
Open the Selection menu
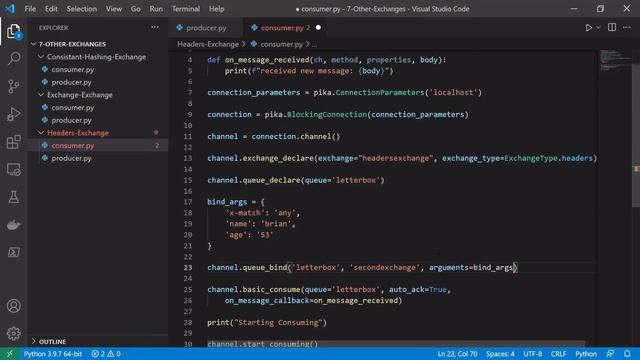tap(82, 9)
